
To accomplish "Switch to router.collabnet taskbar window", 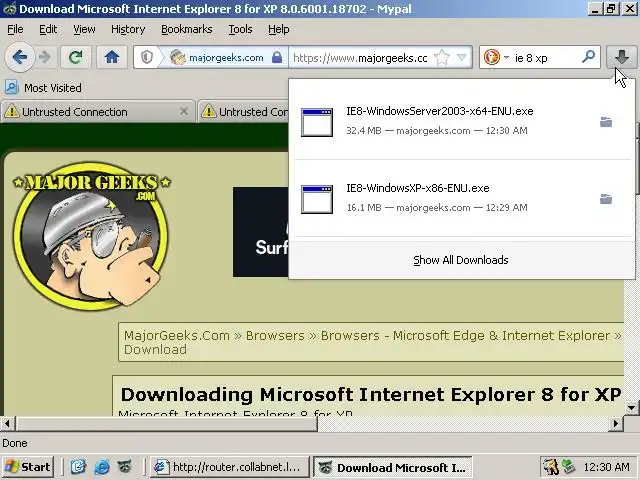I will [x=229, y=467].
